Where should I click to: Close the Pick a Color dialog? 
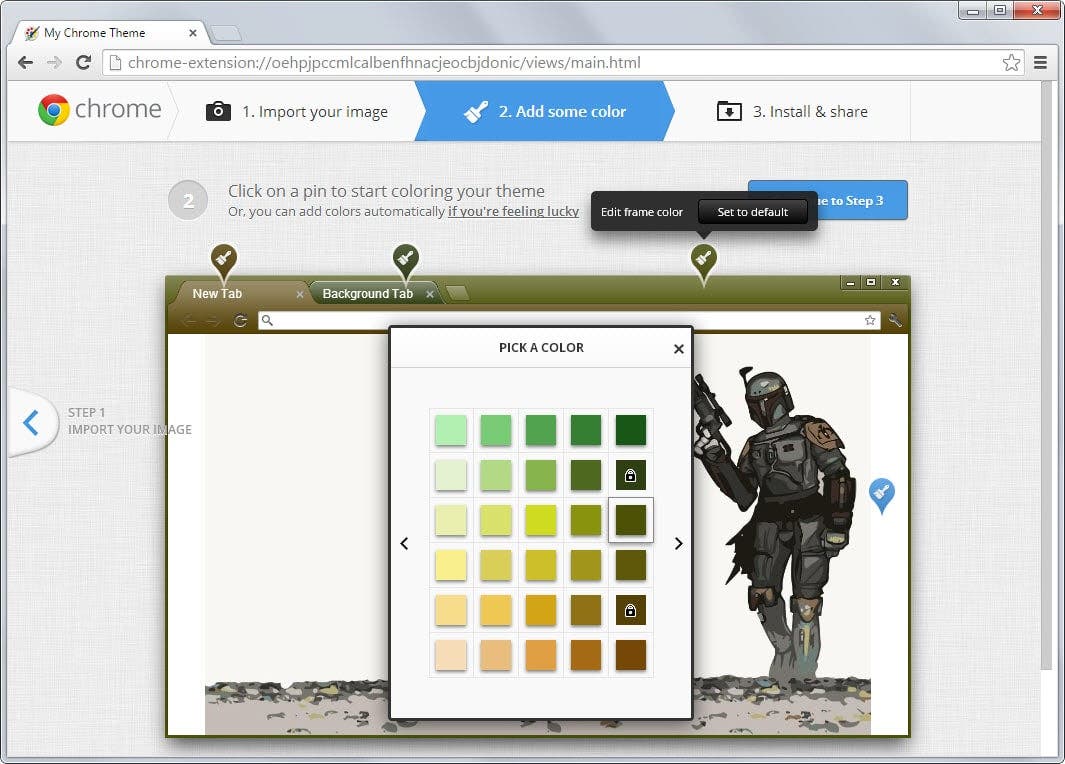pyautogui.click(x=678, y=349)
